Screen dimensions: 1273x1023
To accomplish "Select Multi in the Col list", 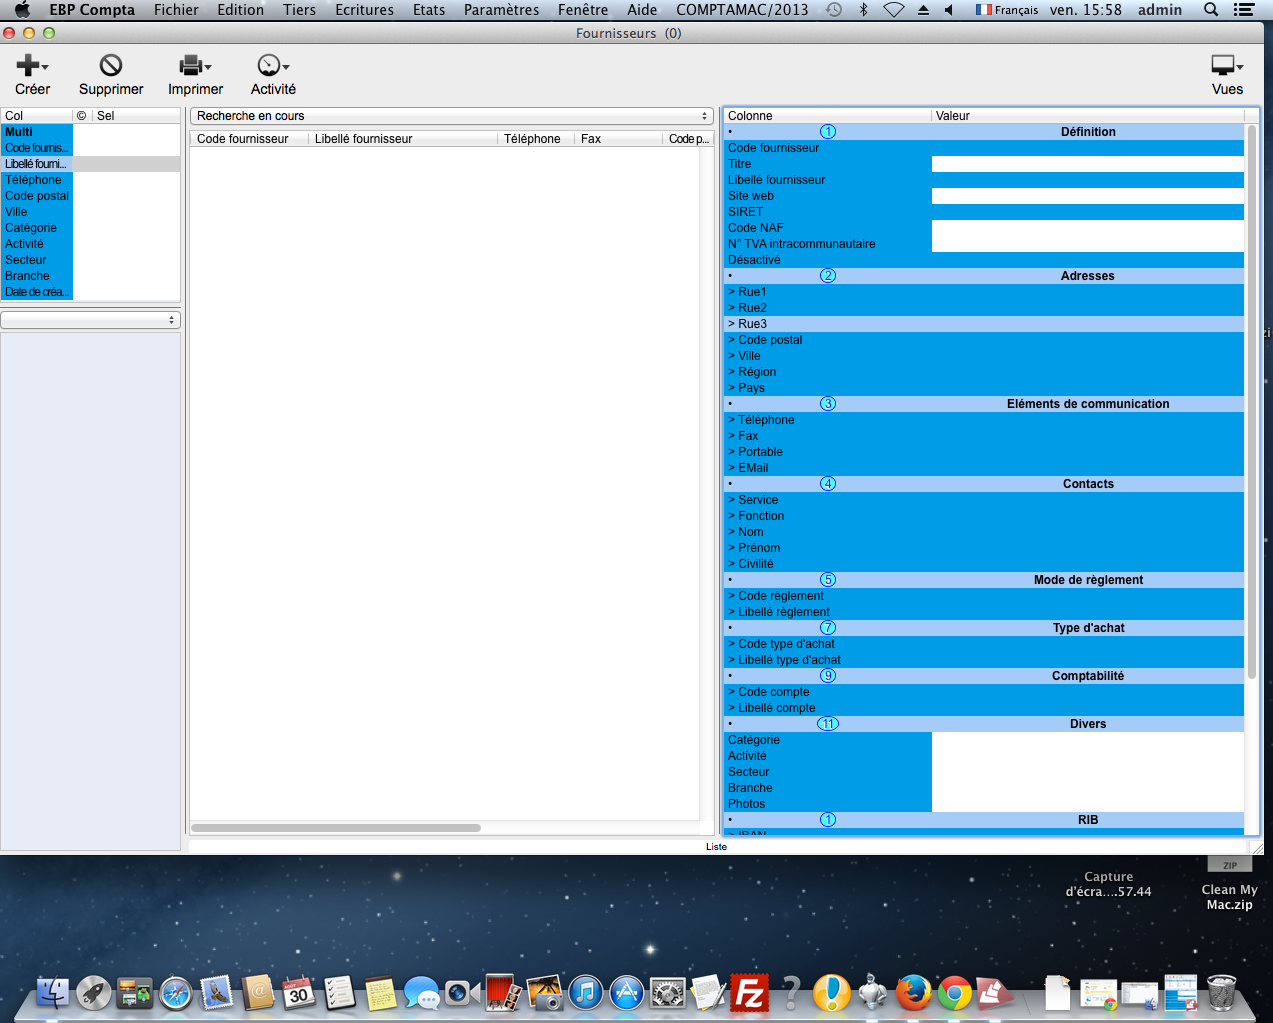I will pos(37,132).
